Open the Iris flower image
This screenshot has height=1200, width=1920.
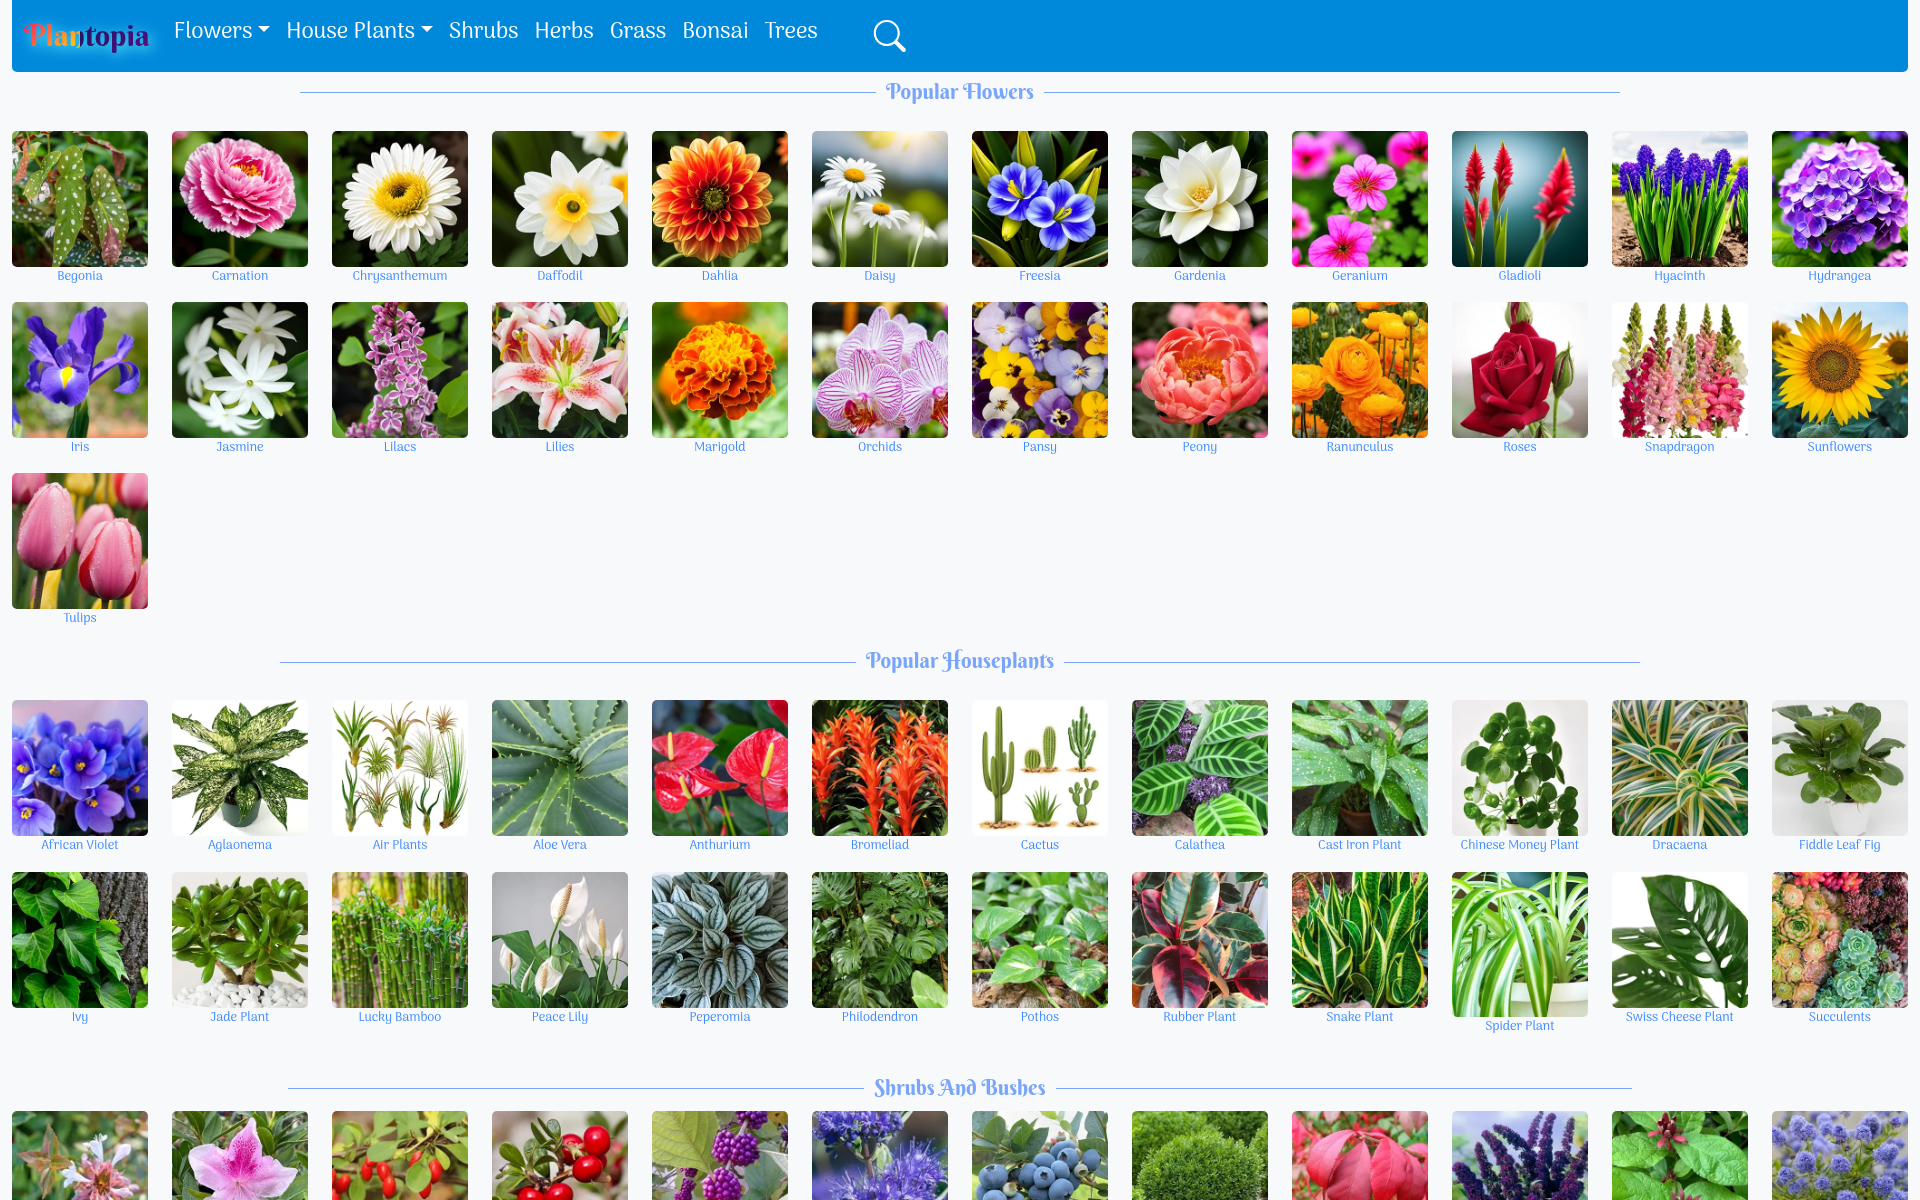80,370
